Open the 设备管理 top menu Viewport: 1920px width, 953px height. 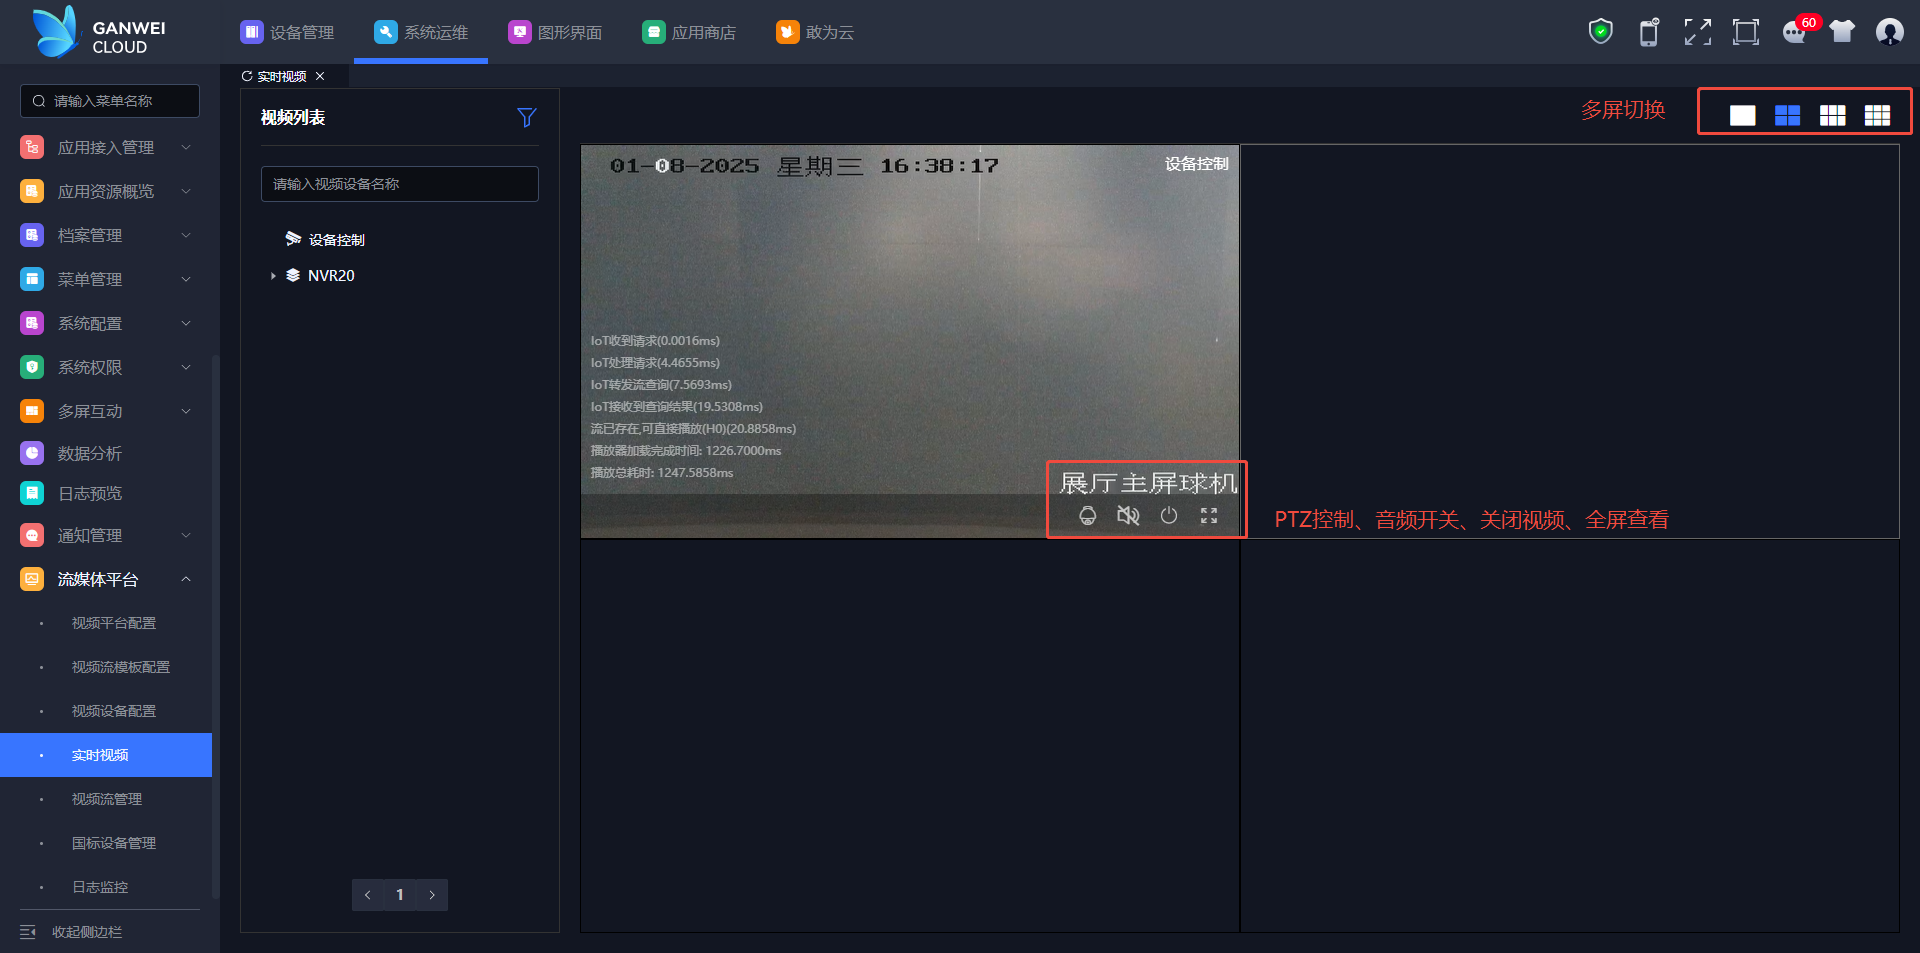287,32
